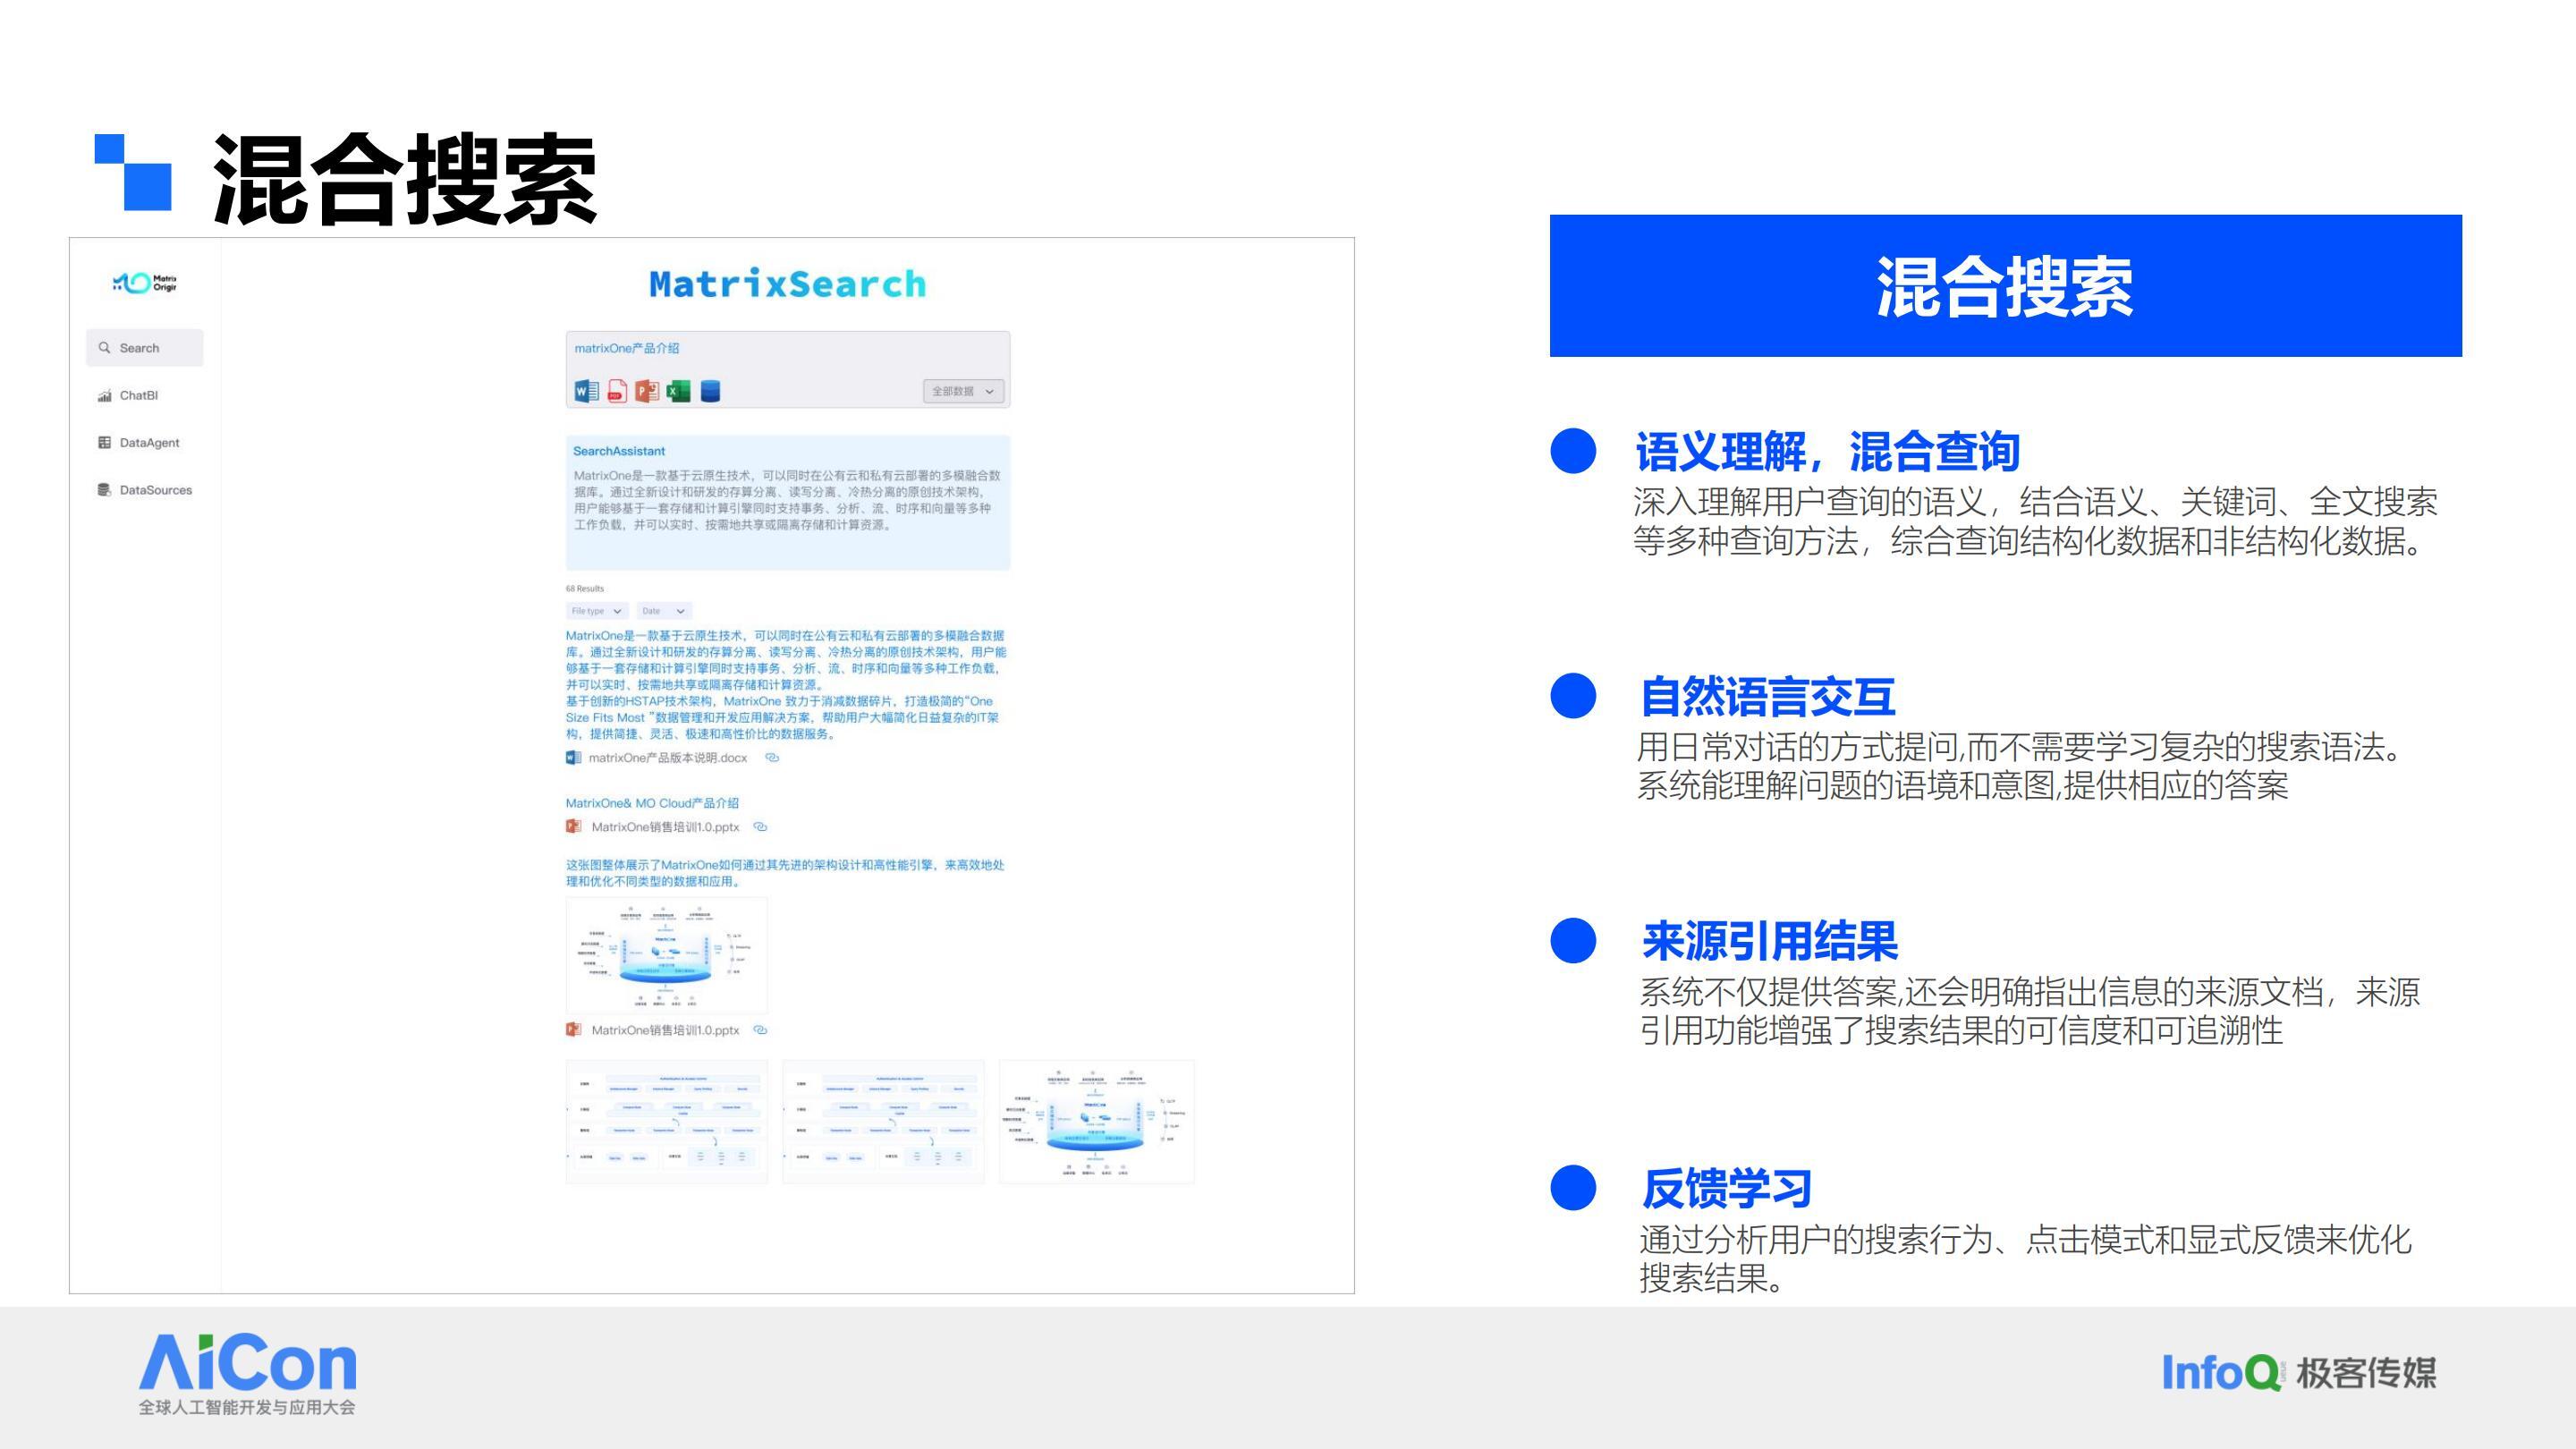The image size is (2576, 1449).
Task: Select the Excel file filter icon
Action: 678,391
